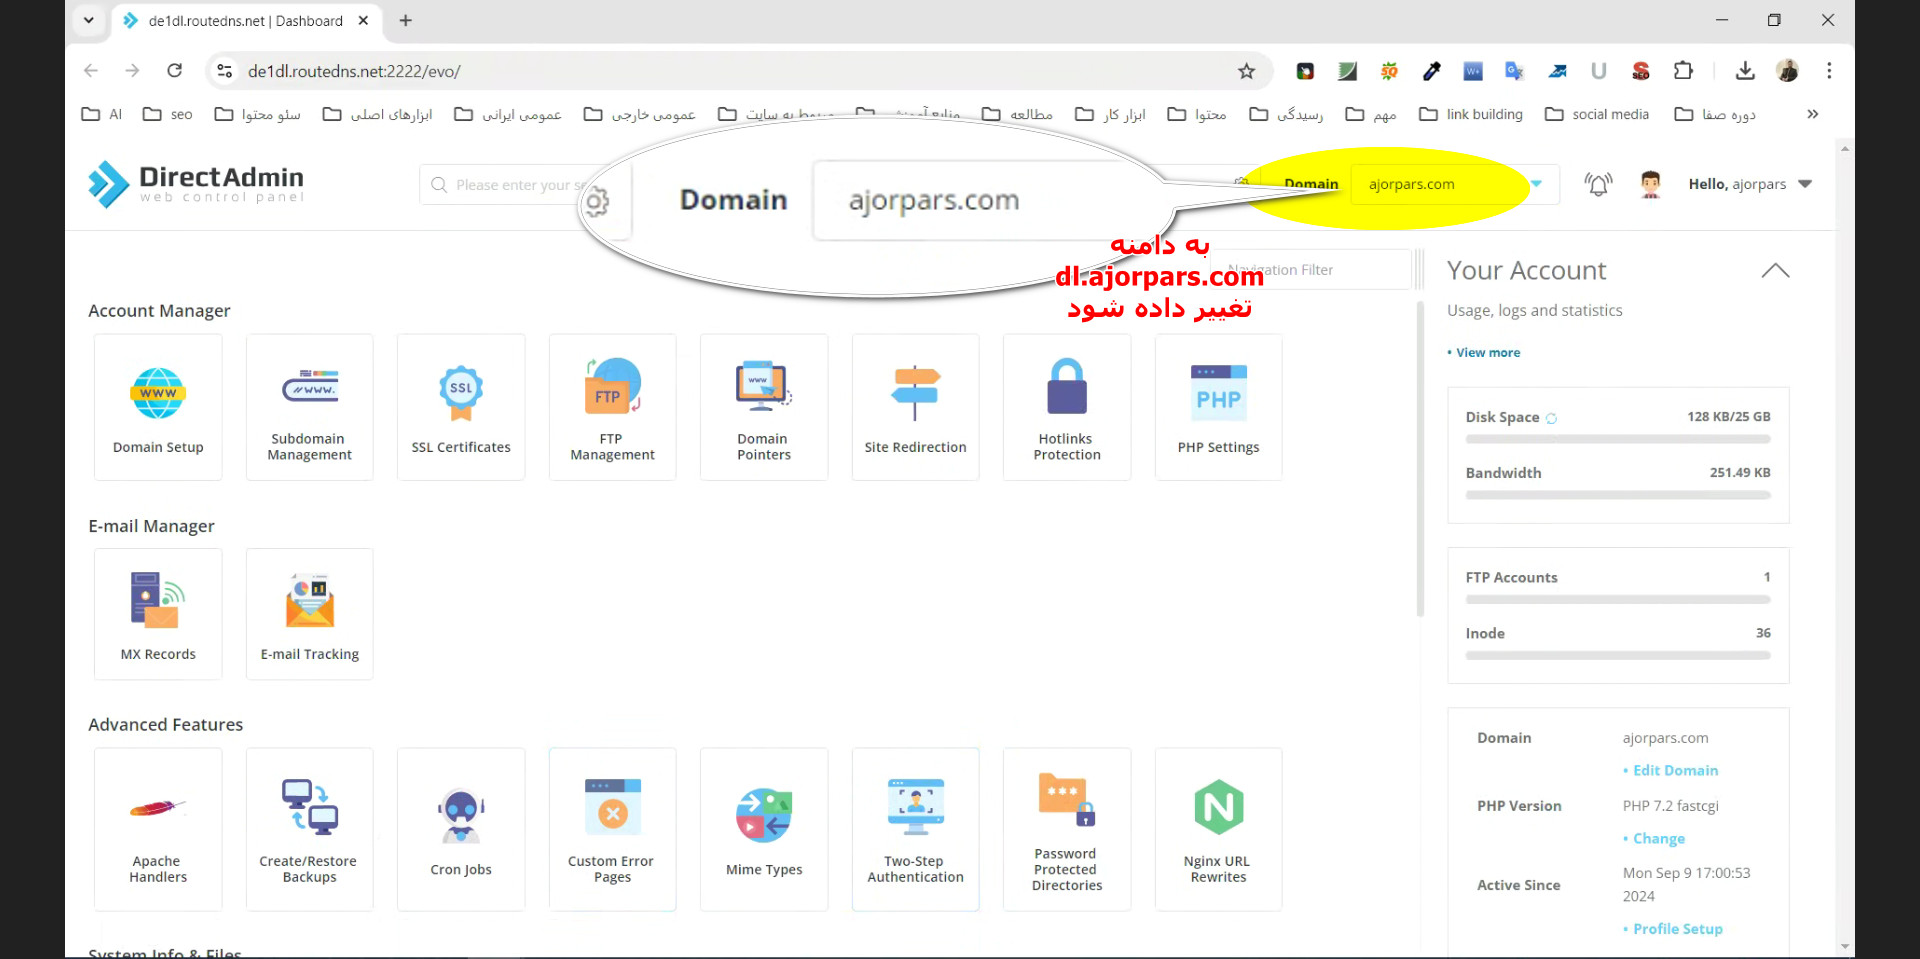Open the PHP Settings icon
This screenshot has width=1920, height=959.
(x=1218, y=407)
